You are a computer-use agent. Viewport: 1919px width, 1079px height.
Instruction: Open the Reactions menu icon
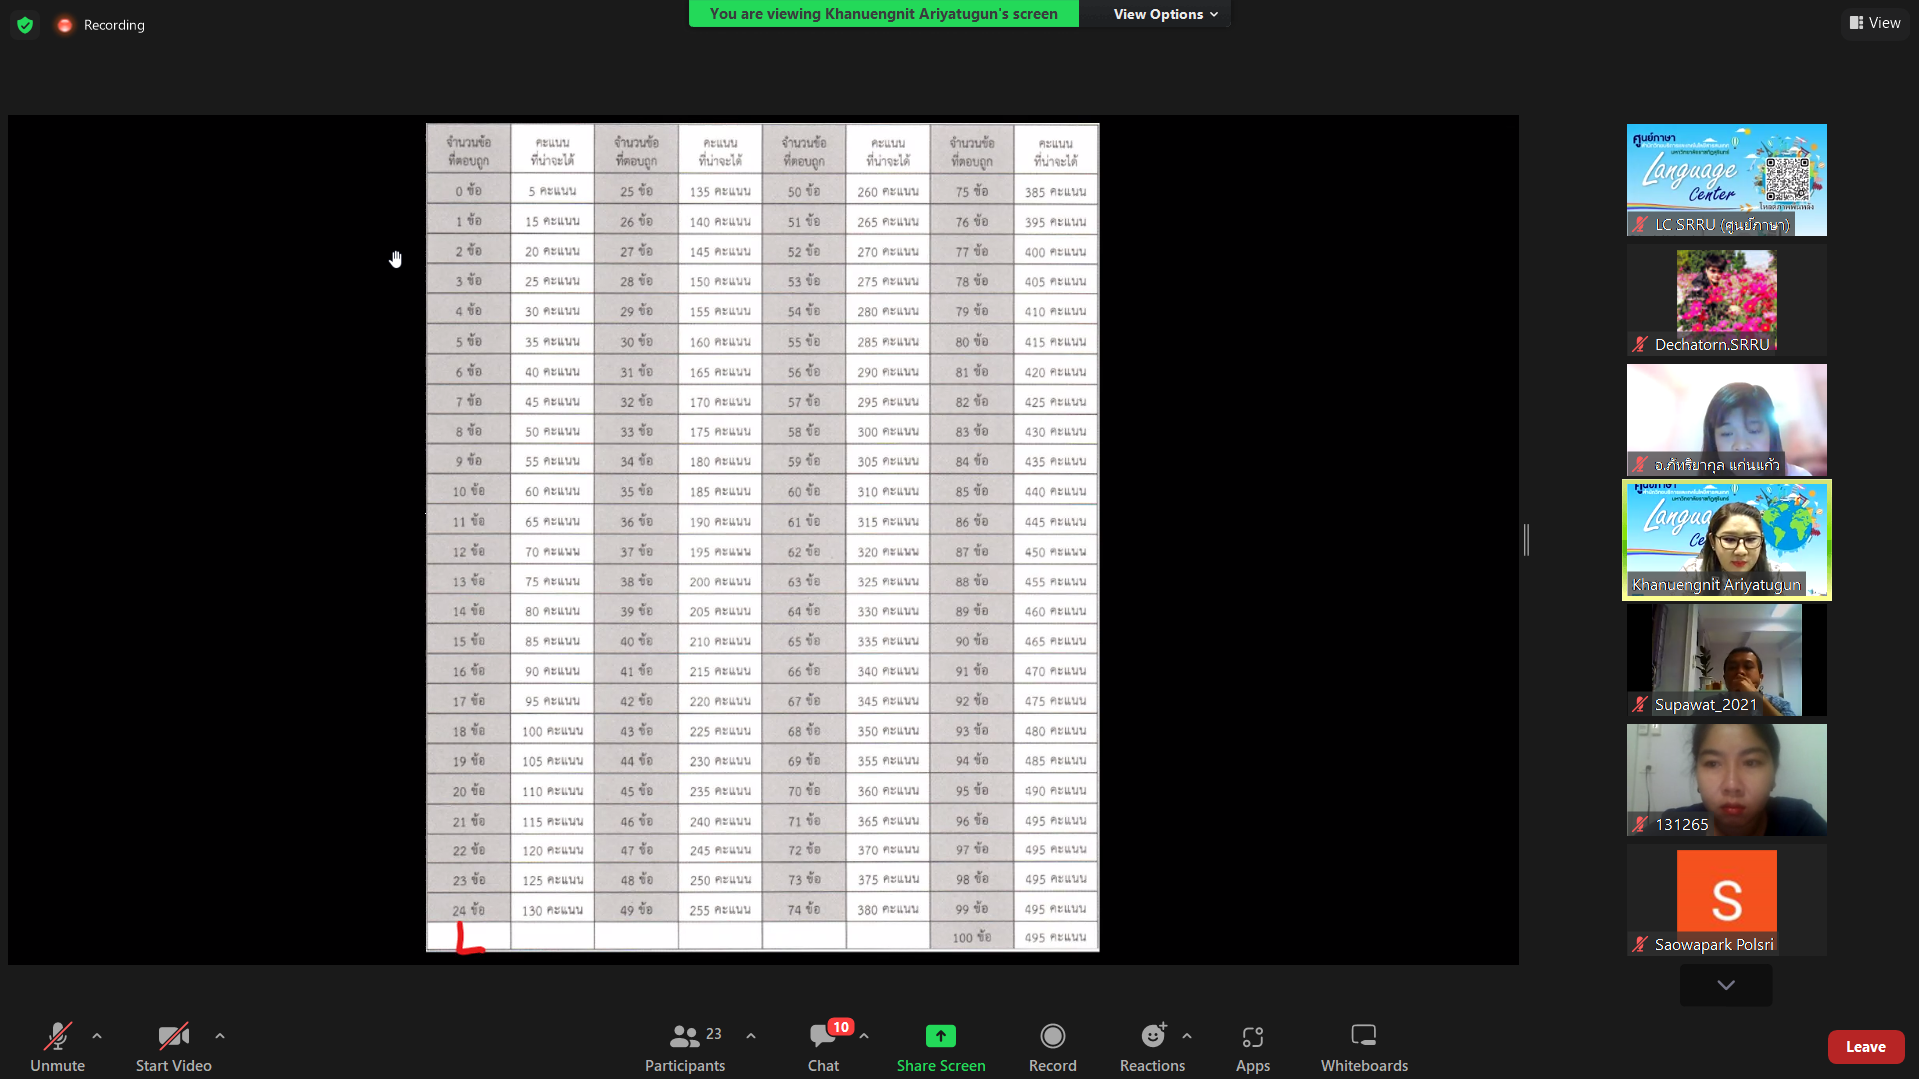coord(1152,1036)
